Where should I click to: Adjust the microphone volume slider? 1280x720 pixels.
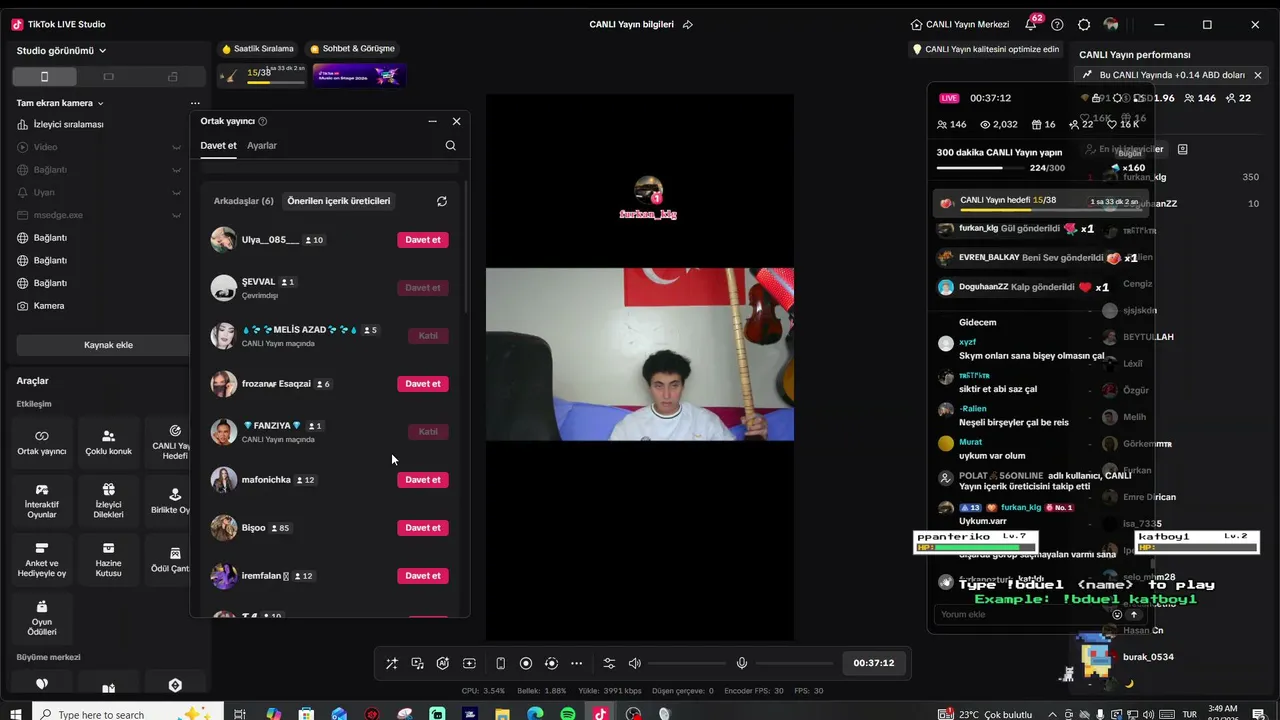[794, 663]
